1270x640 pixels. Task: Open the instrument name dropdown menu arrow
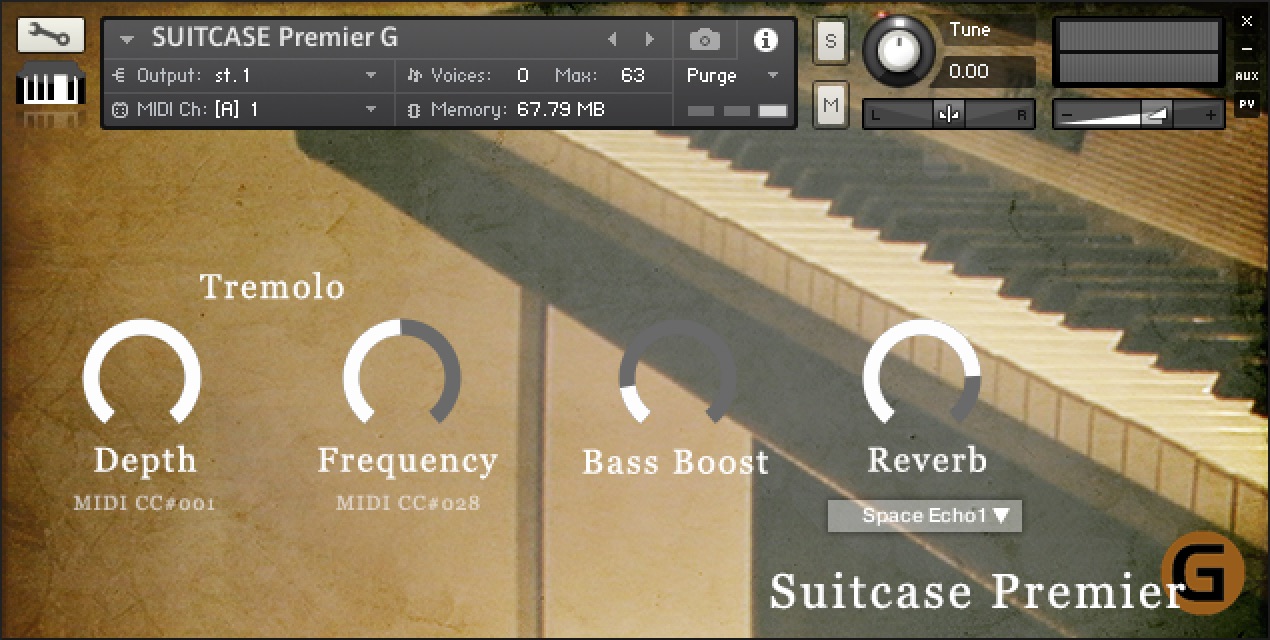pos(126,40)
